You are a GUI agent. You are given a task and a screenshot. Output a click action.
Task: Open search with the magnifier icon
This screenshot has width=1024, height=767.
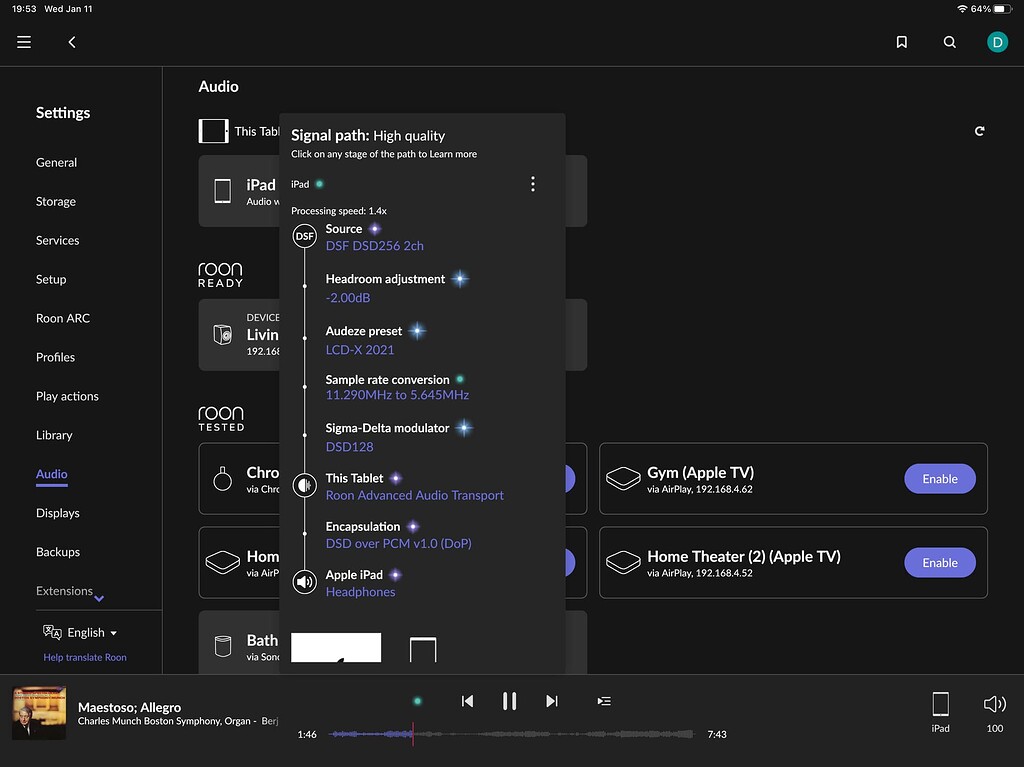pyautogui.click(x=949, y=42)
